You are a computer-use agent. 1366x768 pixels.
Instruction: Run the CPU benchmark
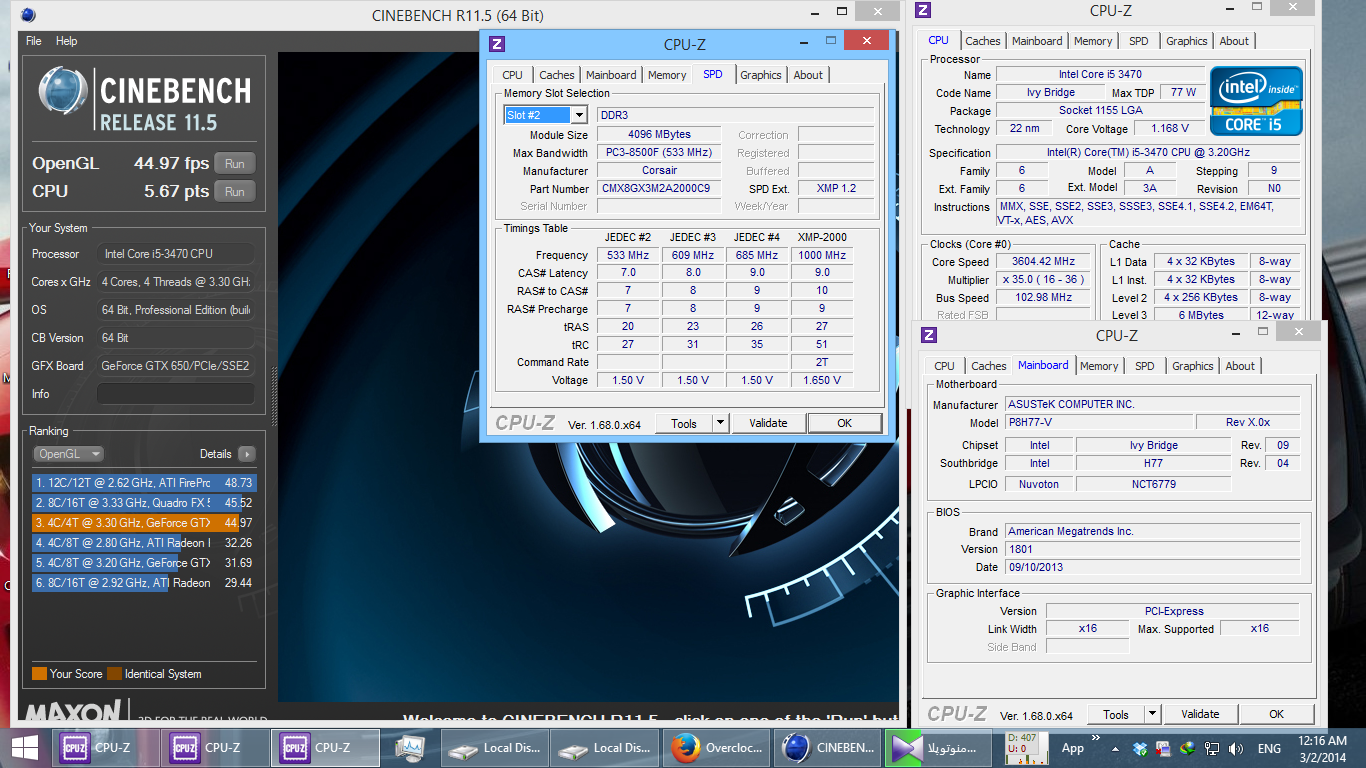pos(235,192)
